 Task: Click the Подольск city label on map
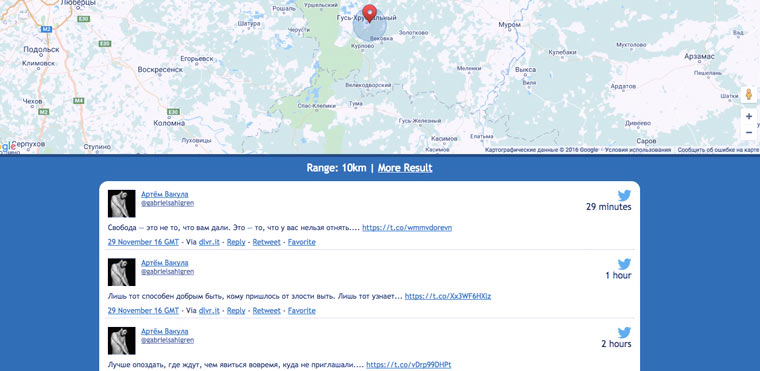click(x=41, y=49)
